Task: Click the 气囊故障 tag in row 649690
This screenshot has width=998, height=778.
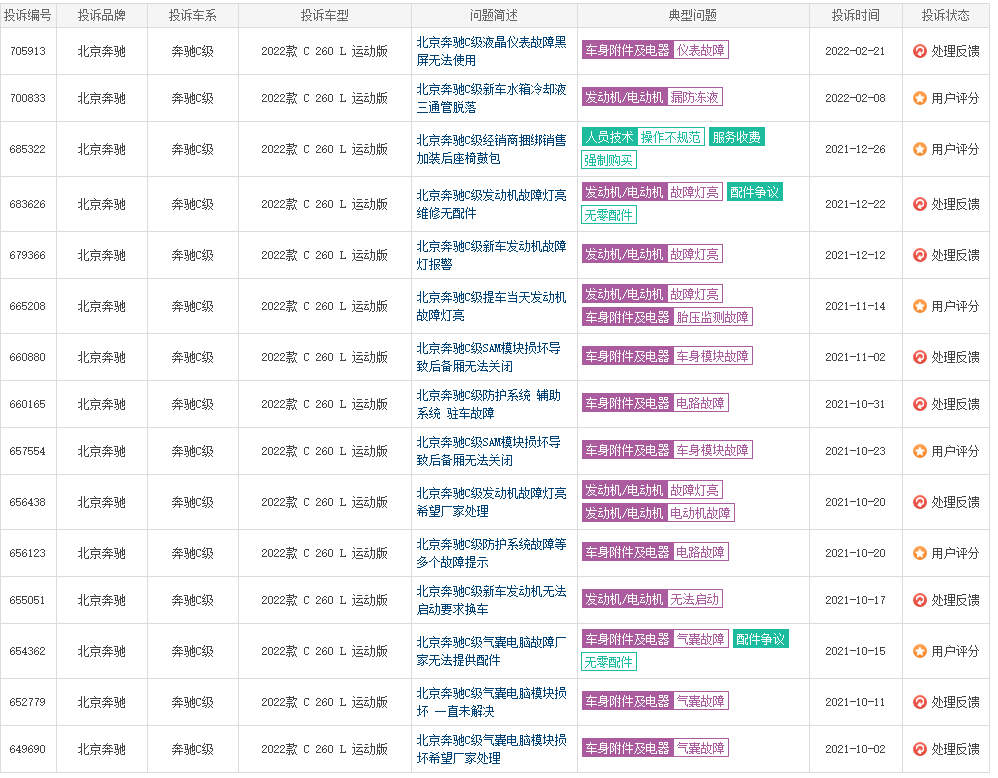Action: (x=700, y=748)
